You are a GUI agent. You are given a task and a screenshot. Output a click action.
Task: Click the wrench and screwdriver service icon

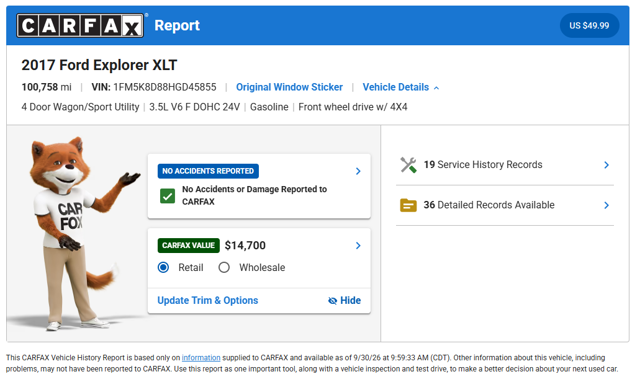408,165
